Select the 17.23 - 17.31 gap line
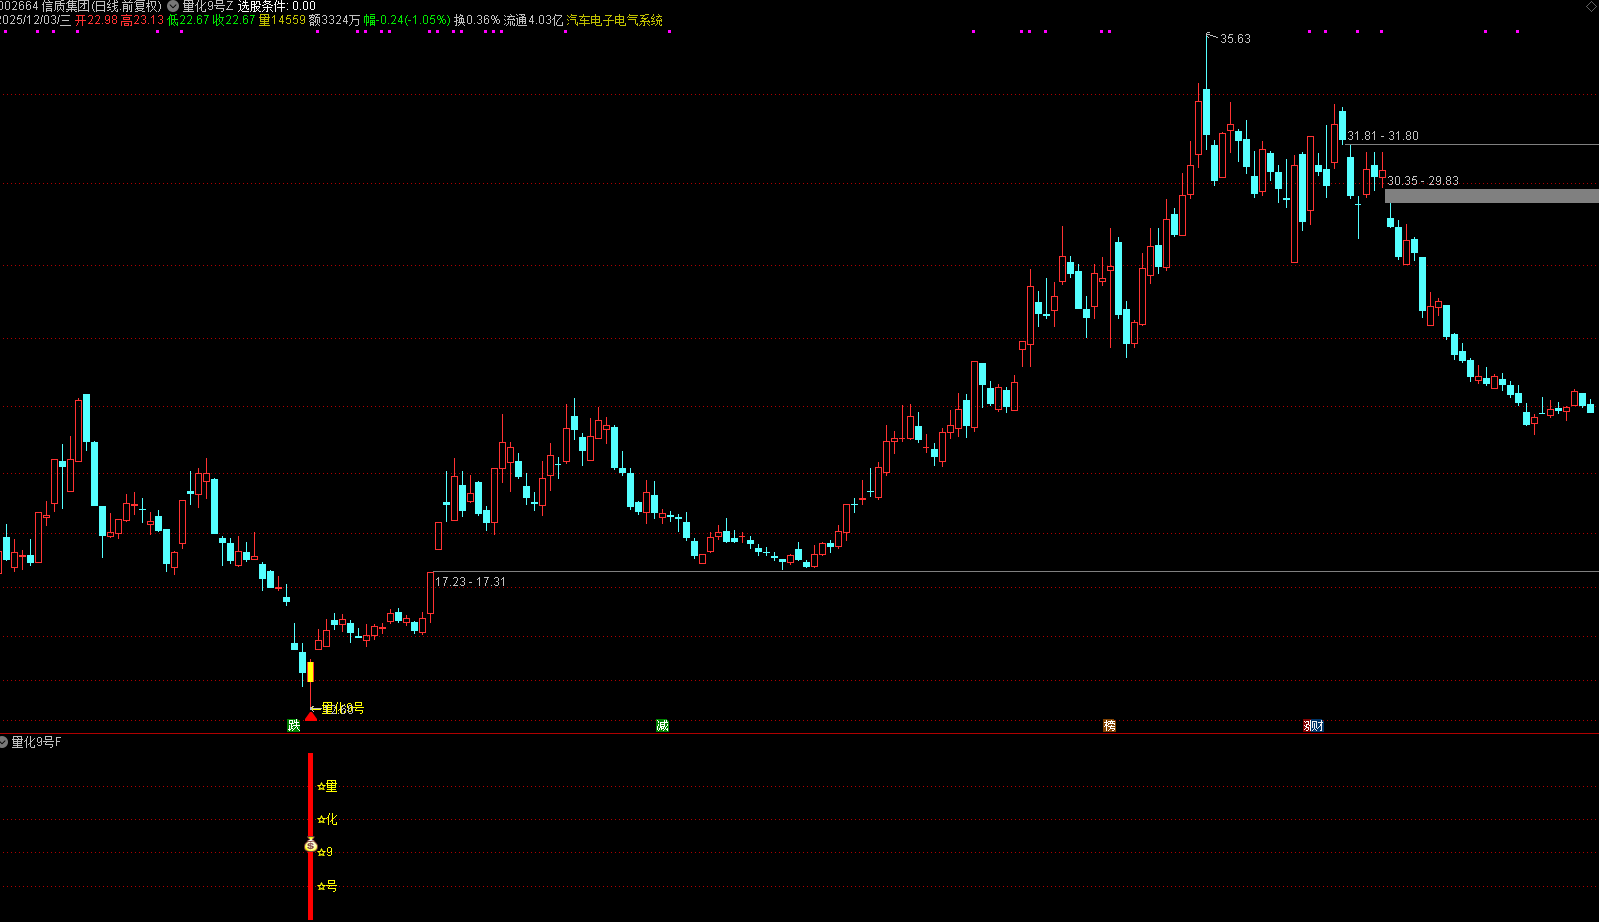1599x922 pixels. (x=1012, y=572)
